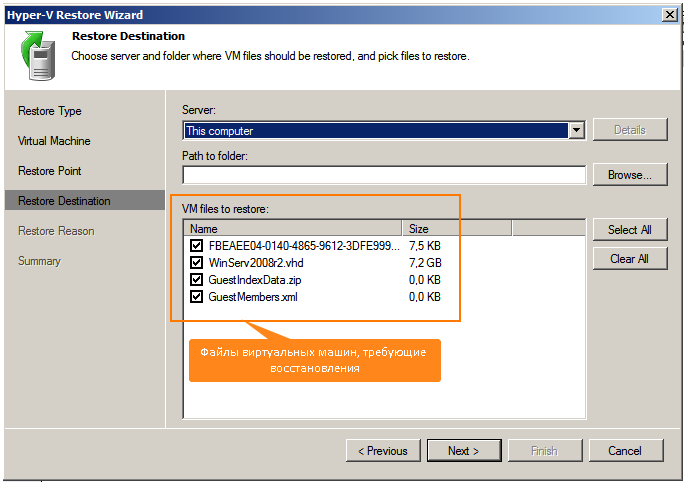686x484 pixels.
Task: Click the Next > button
Action: click(463, 451)
